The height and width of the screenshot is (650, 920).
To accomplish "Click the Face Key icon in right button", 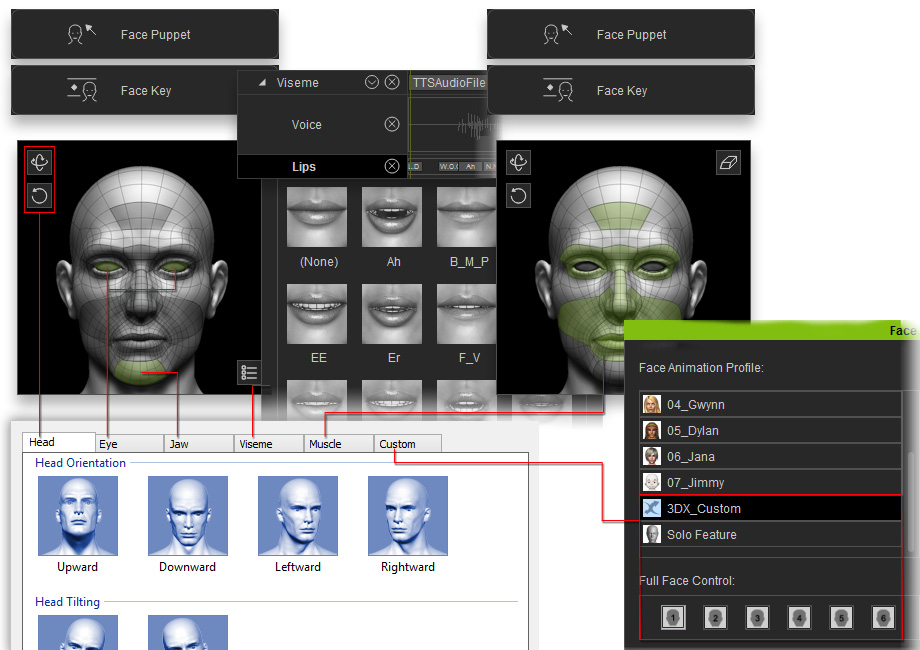I will pyautogui.click(x=558, y=90).
